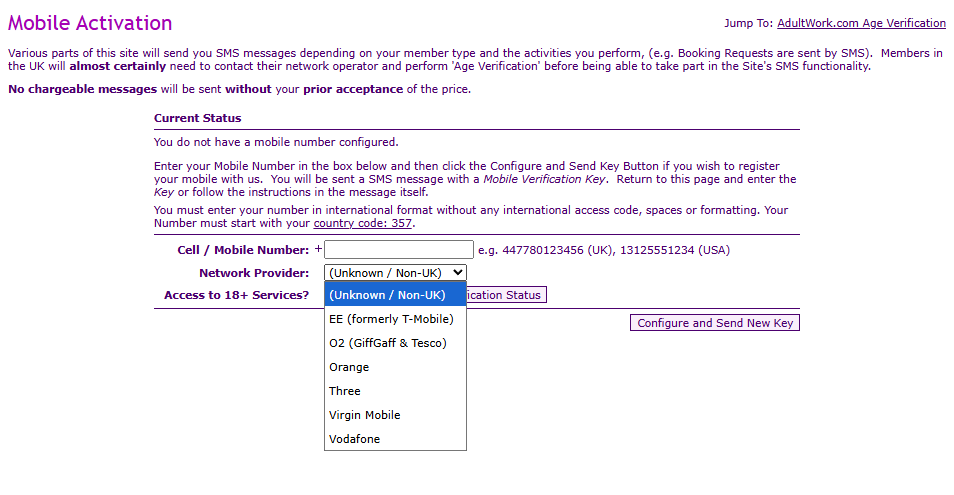Collapse the Network Provider dropdown box

coord(395,272)
